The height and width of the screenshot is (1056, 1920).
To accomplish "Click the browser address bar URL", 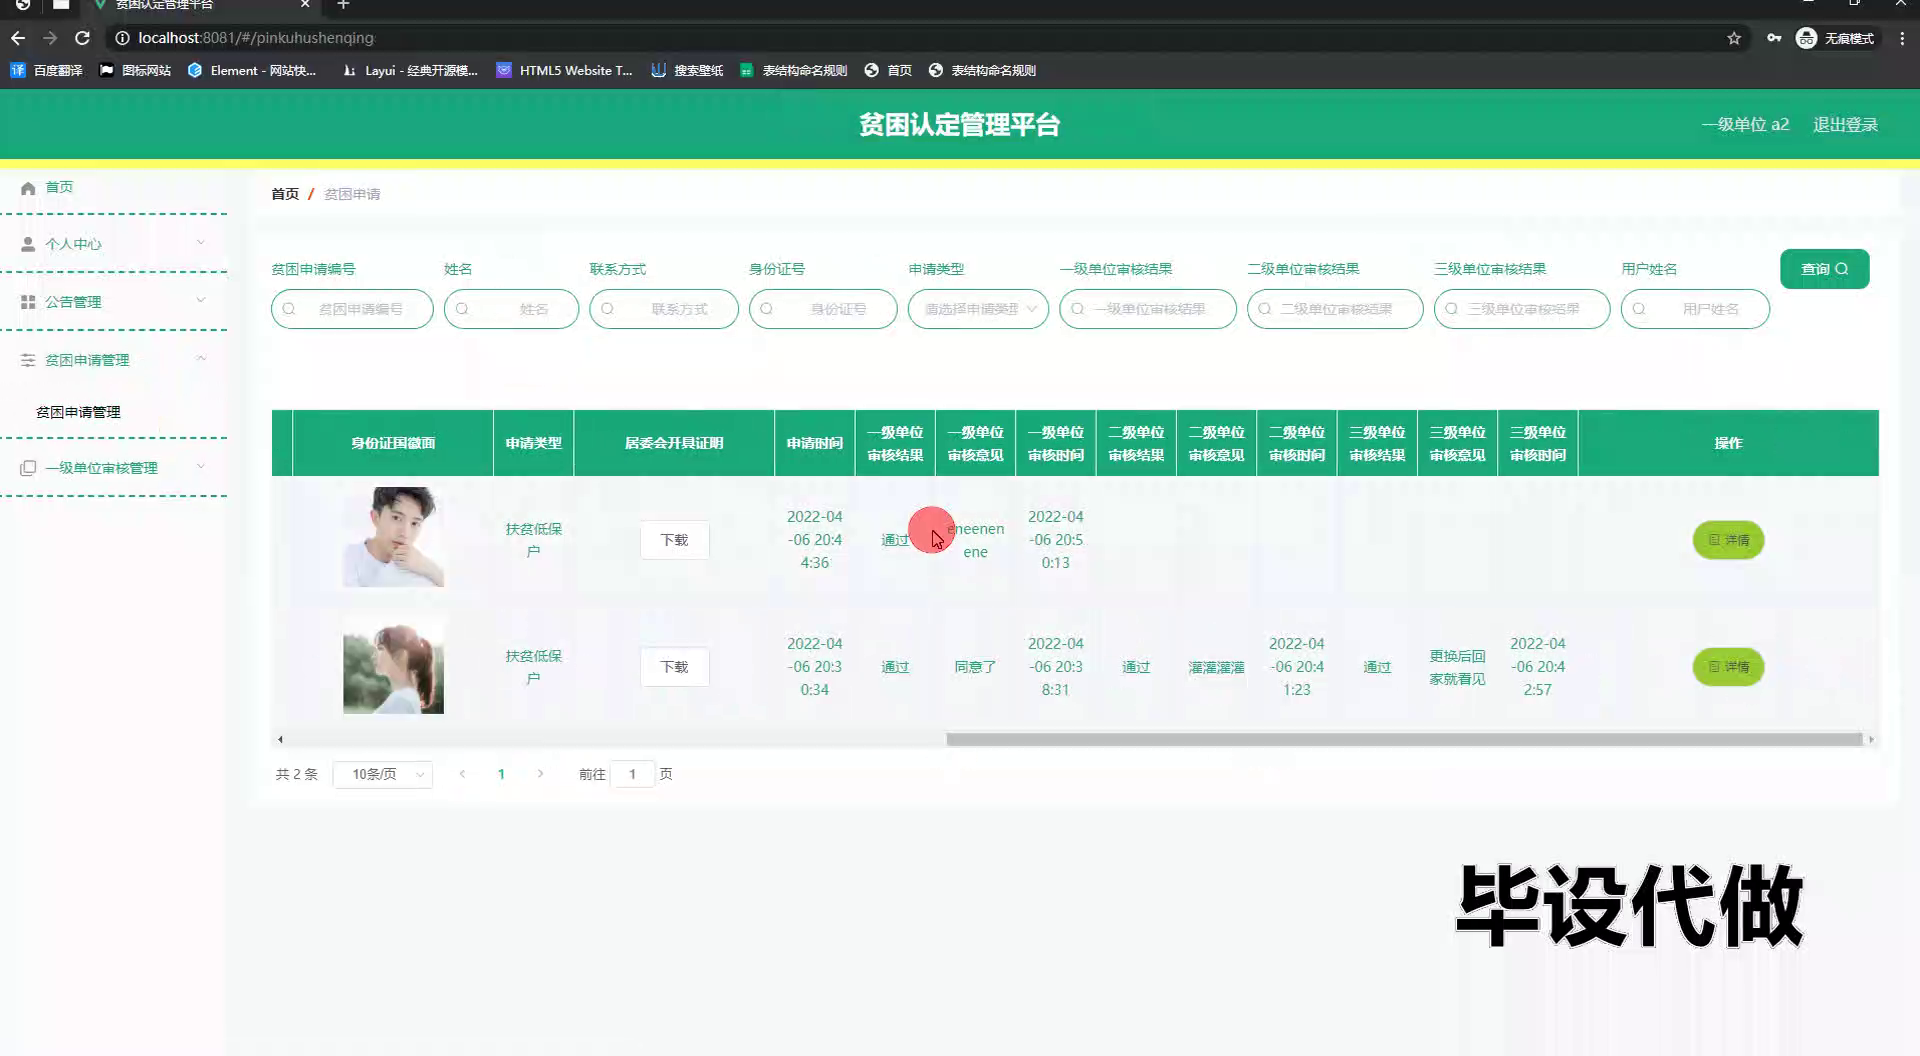I will [x=256, y=38].
